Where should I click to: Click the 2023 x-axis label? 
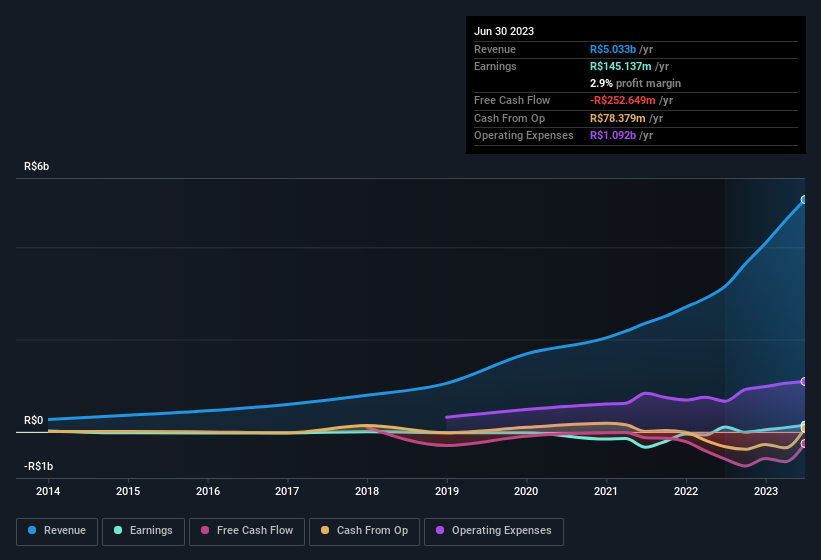(x=765, y=491)
